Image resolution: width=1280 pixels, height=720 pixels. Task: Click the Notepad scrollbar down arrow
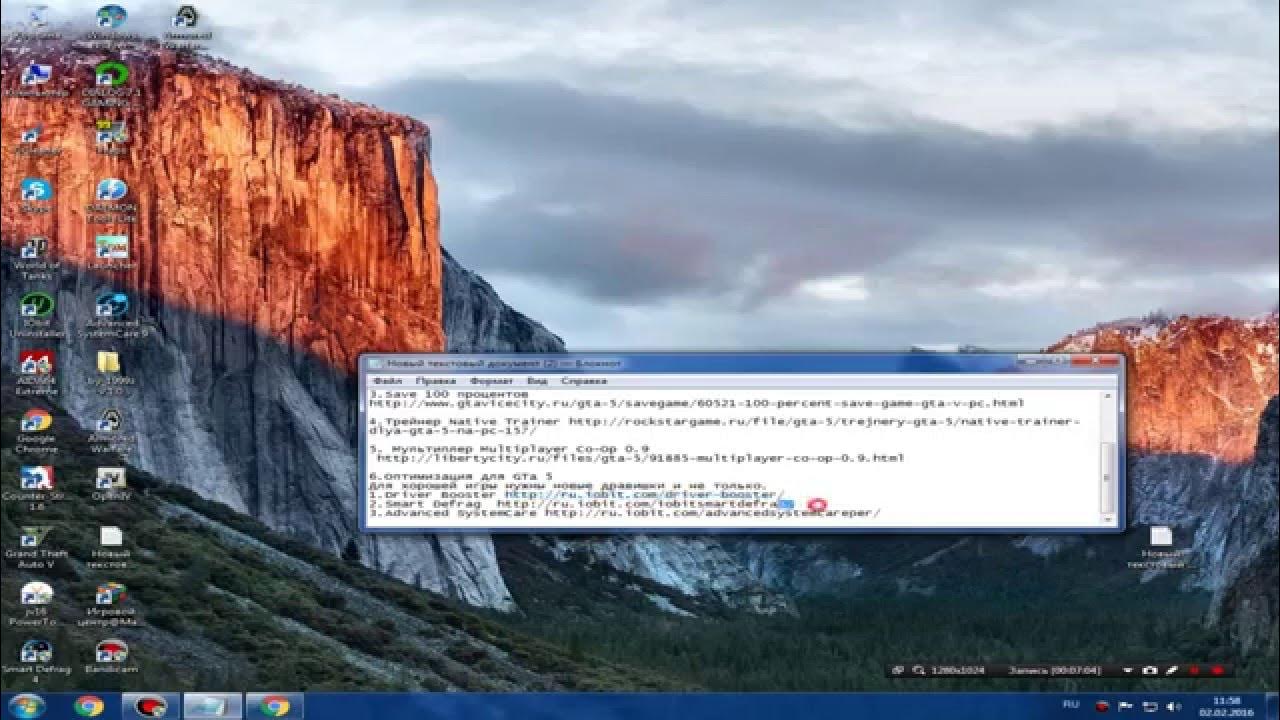[1107, 517]
